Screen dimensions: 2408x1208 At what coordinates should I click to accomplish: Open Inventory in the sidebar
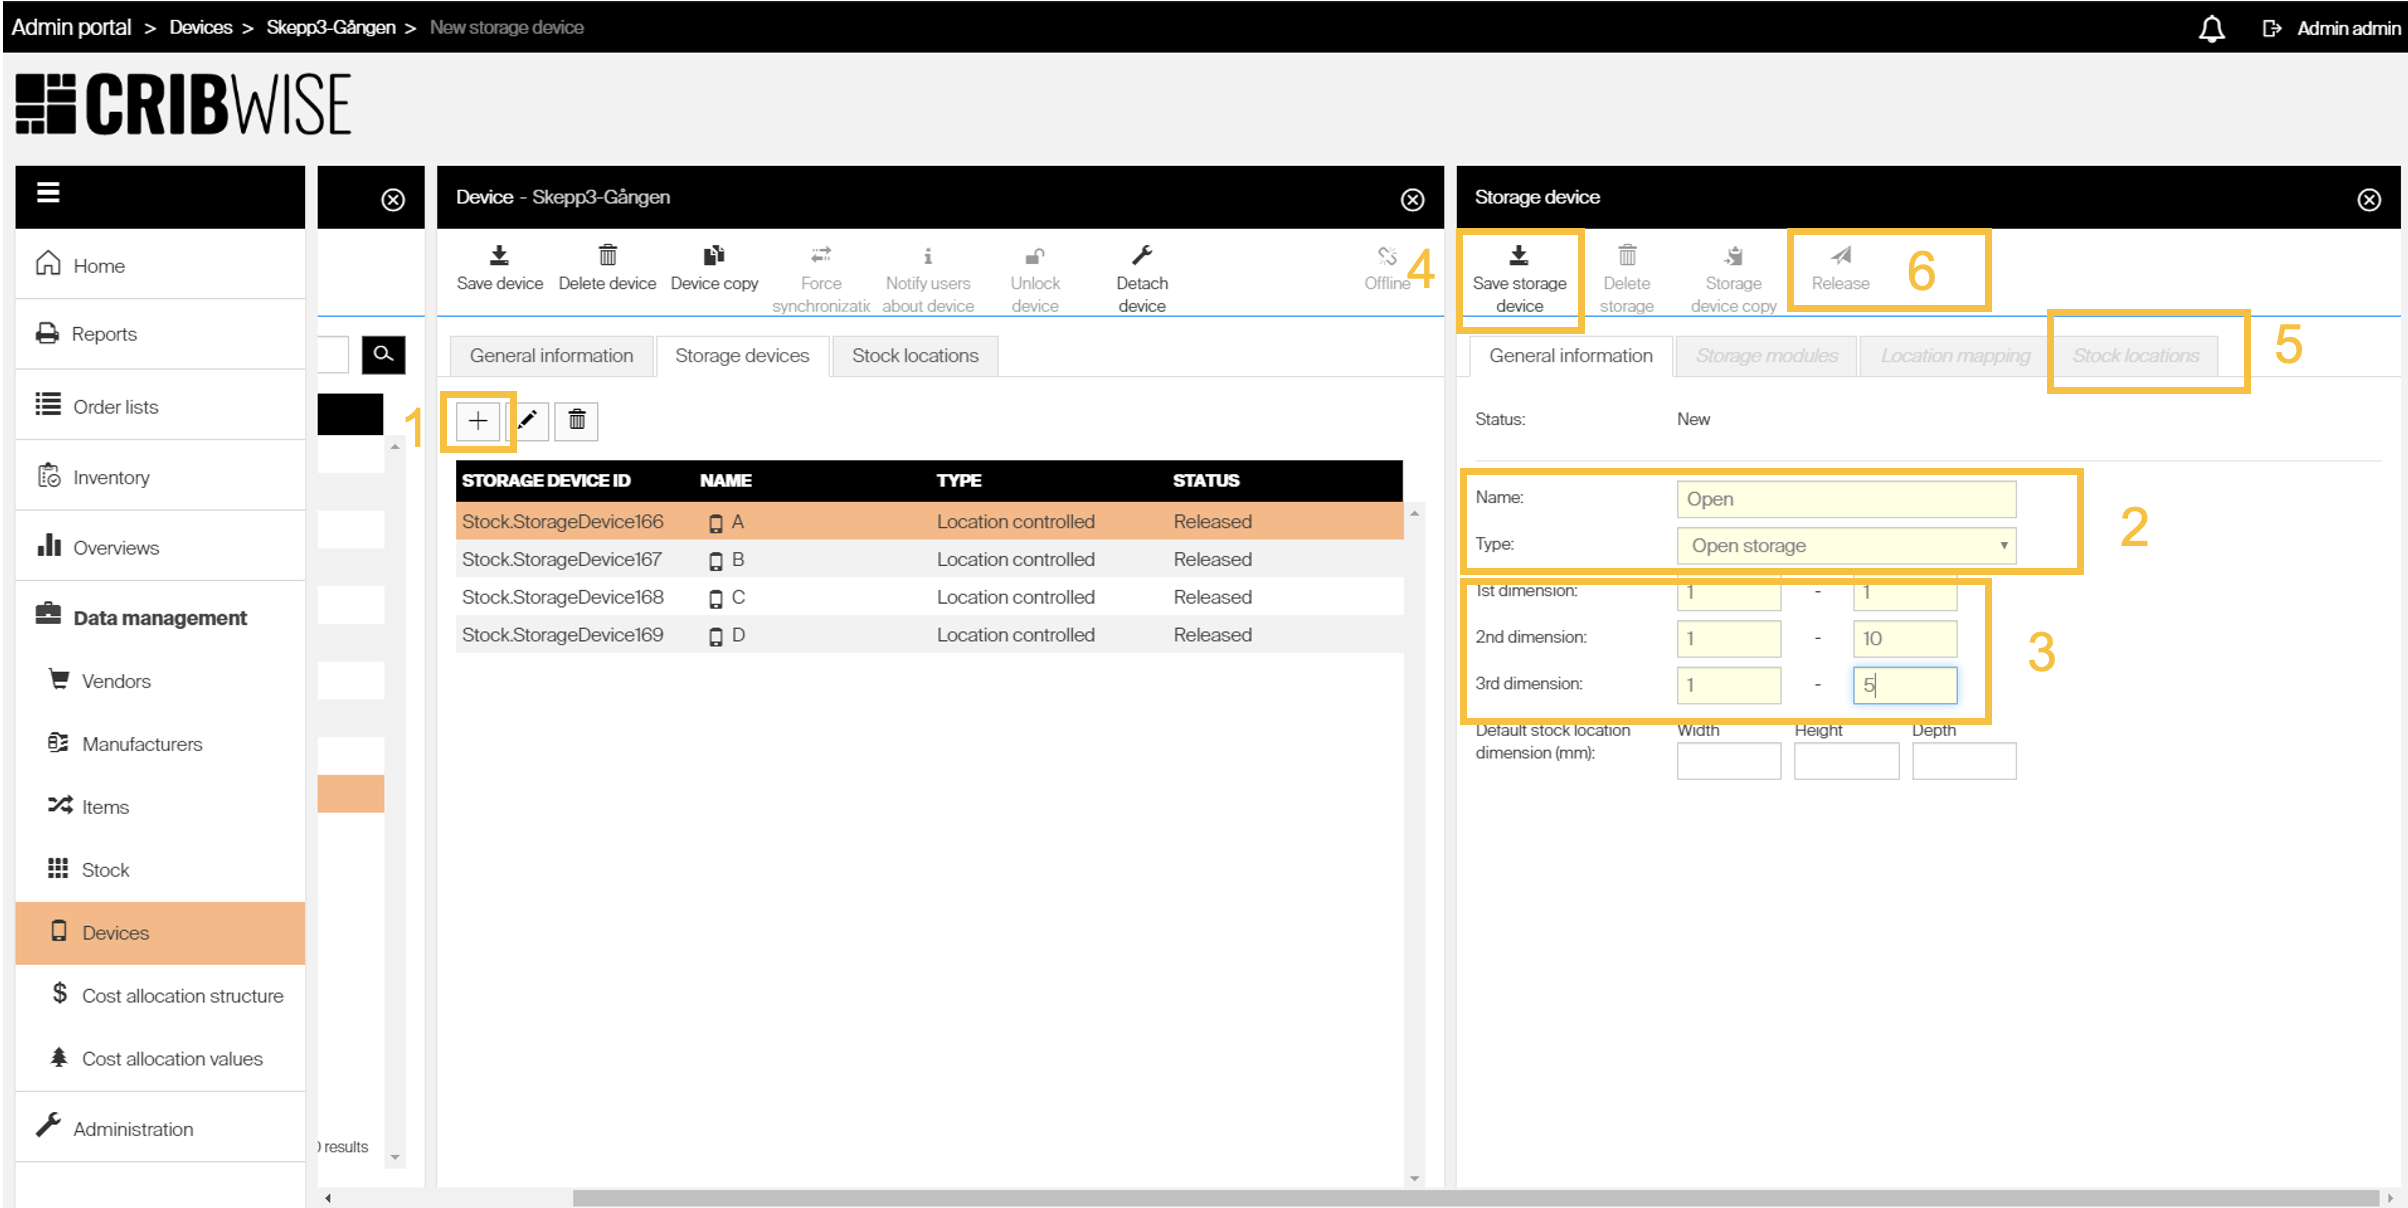(111, 477)
